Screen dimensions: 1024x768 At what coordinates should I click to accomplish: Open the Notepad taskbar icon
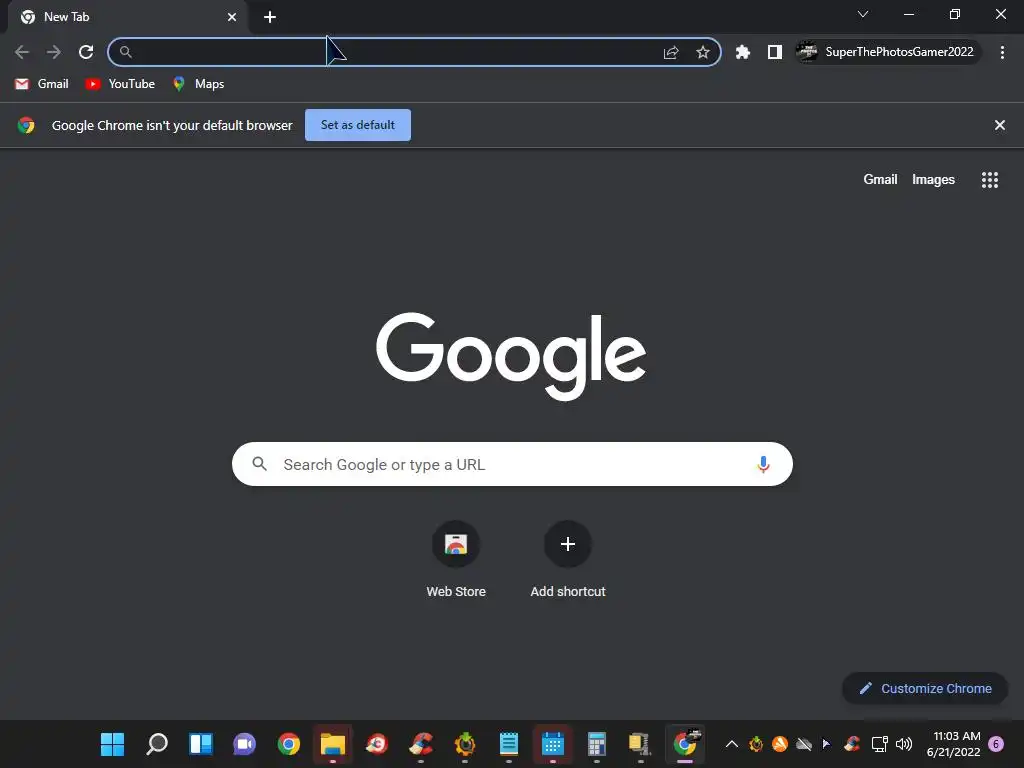click(x=509, y=744)
